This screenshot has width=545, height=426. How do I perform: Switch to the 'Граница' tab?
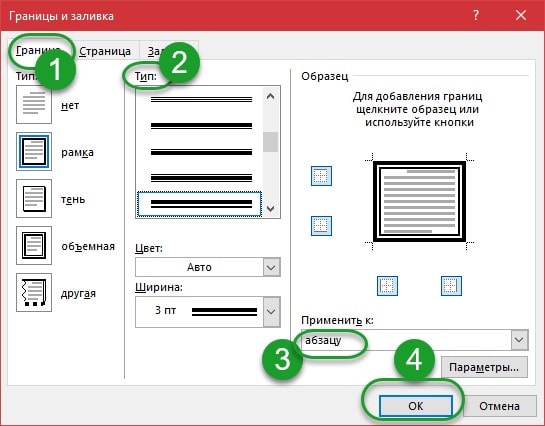[x=39, y=51]
